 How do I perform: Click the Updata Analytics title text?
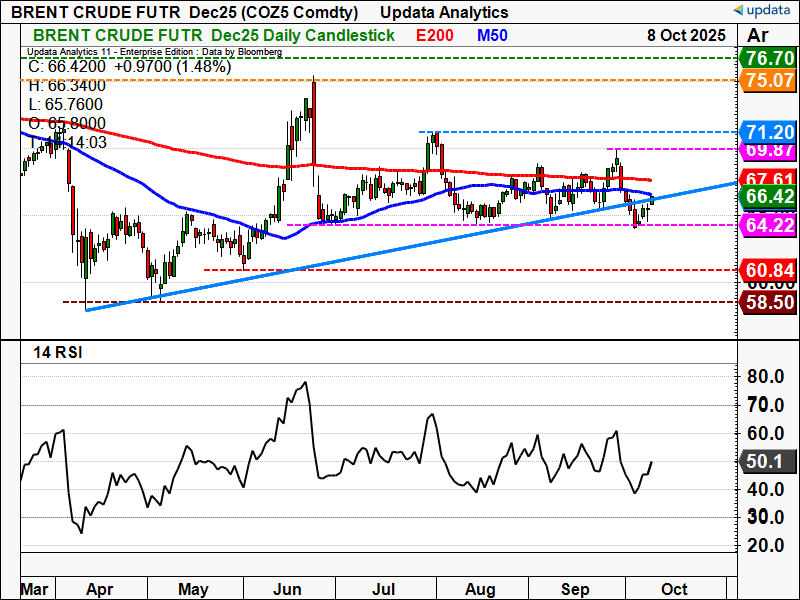pos(444,12)
